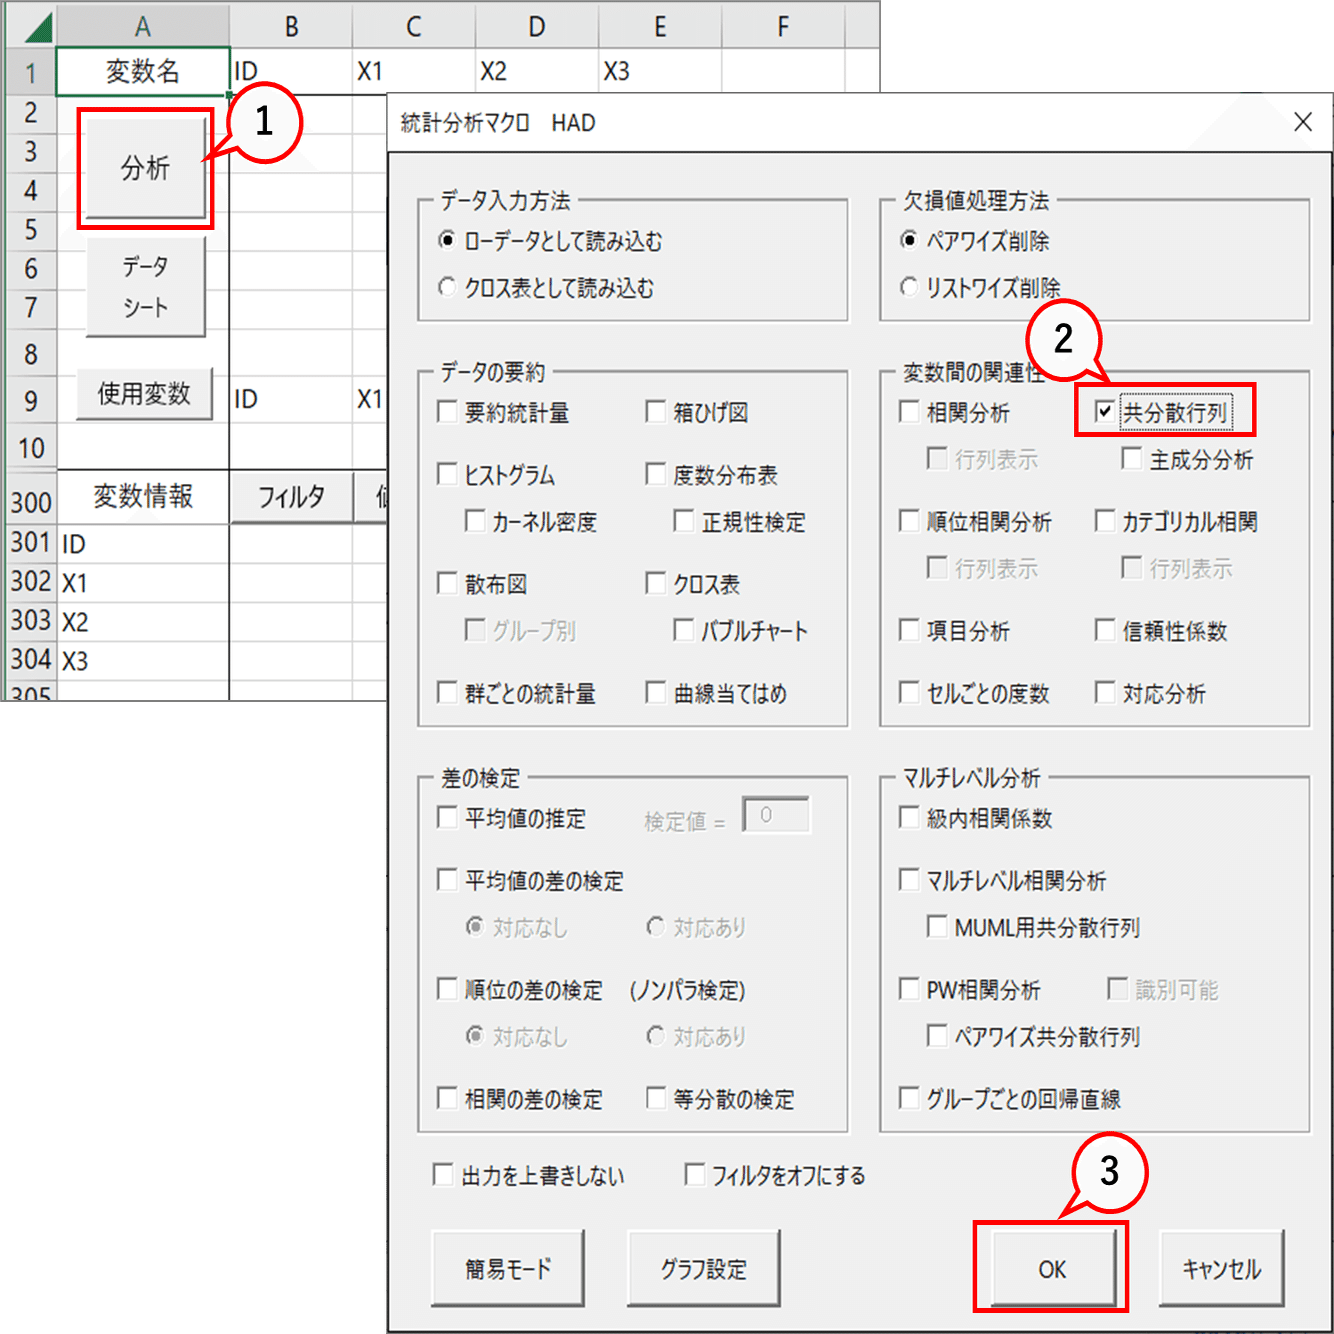Screen dimensions: 1334x1334
Task: Select クロス表として読み込む radio button
Action: [447, 287]
